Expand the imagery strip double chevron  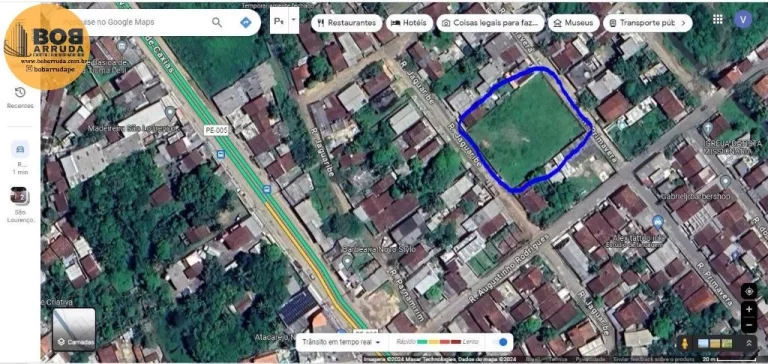[748, 343]
